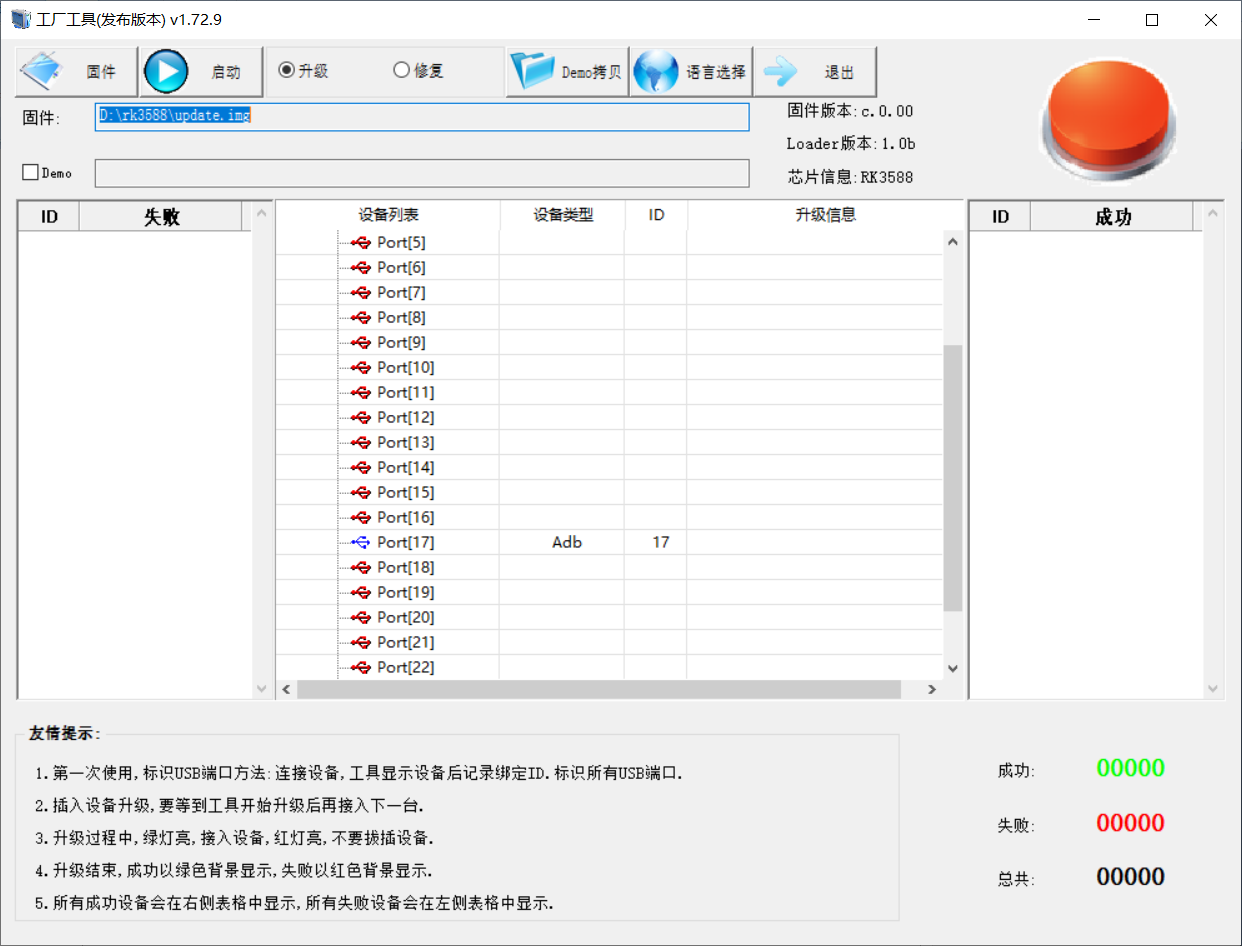
Task: Click the 设备列表 column header
Action: click(x=388, y=215)
